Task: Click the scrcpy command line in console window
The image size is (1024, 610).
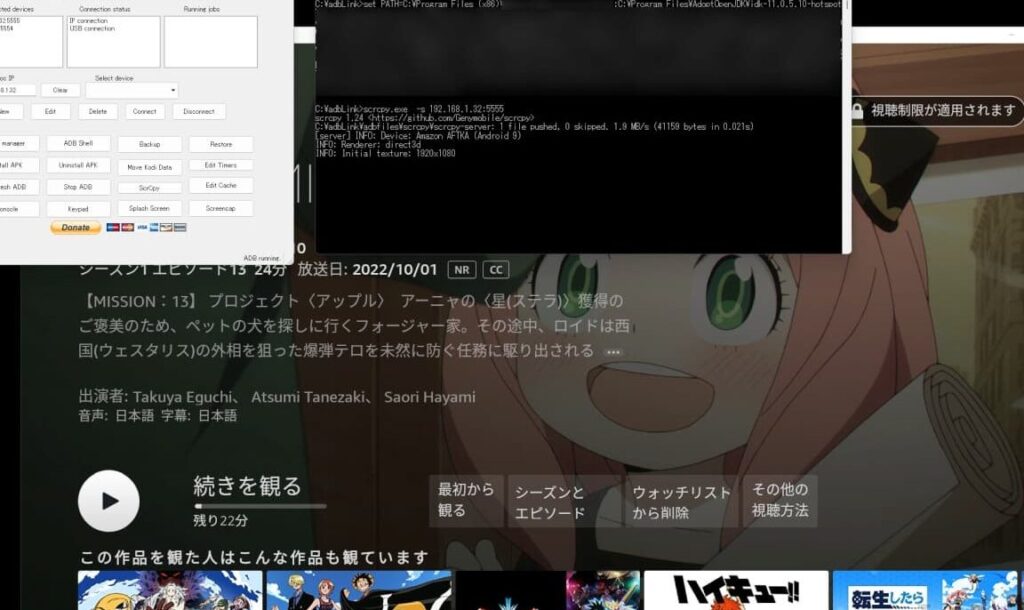Action: coord(409,109)
